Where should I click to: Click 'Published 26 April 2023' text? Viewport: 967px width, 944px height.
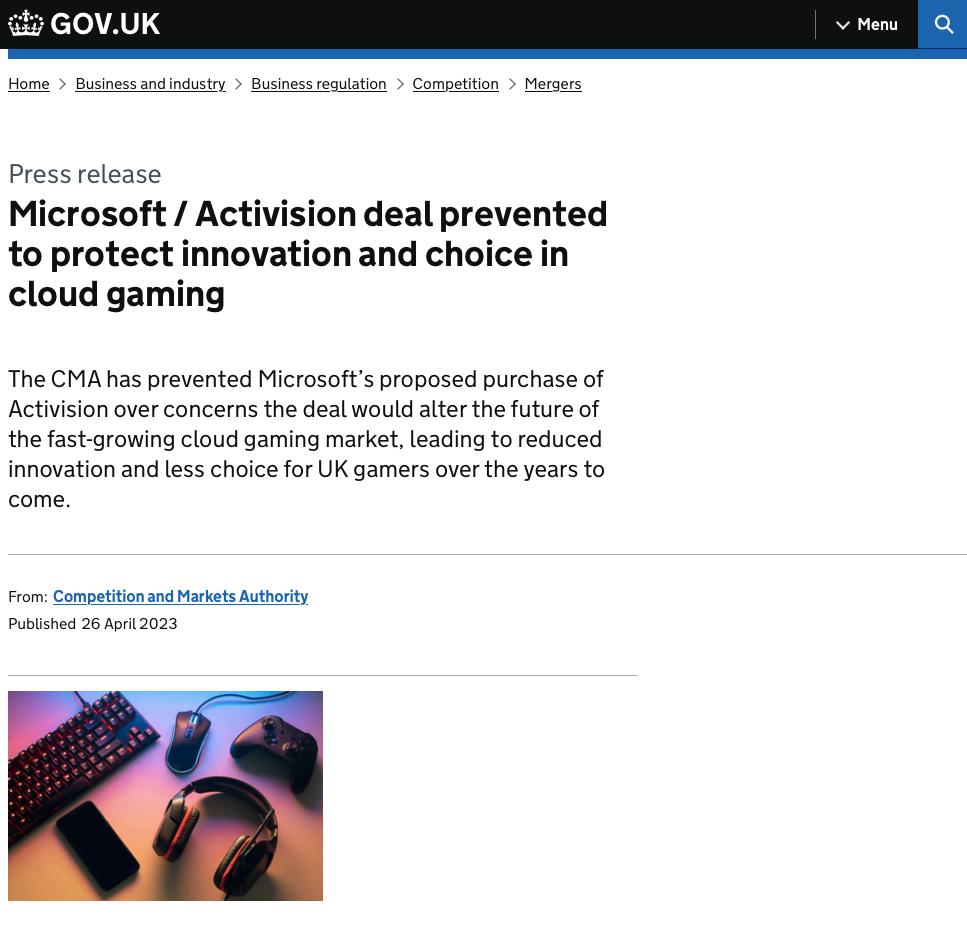(93, 623)
